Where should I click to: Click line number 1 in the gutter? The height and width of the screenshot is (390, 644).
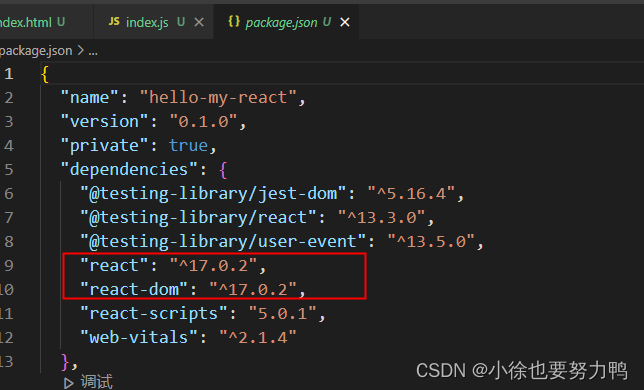(9, 74)
